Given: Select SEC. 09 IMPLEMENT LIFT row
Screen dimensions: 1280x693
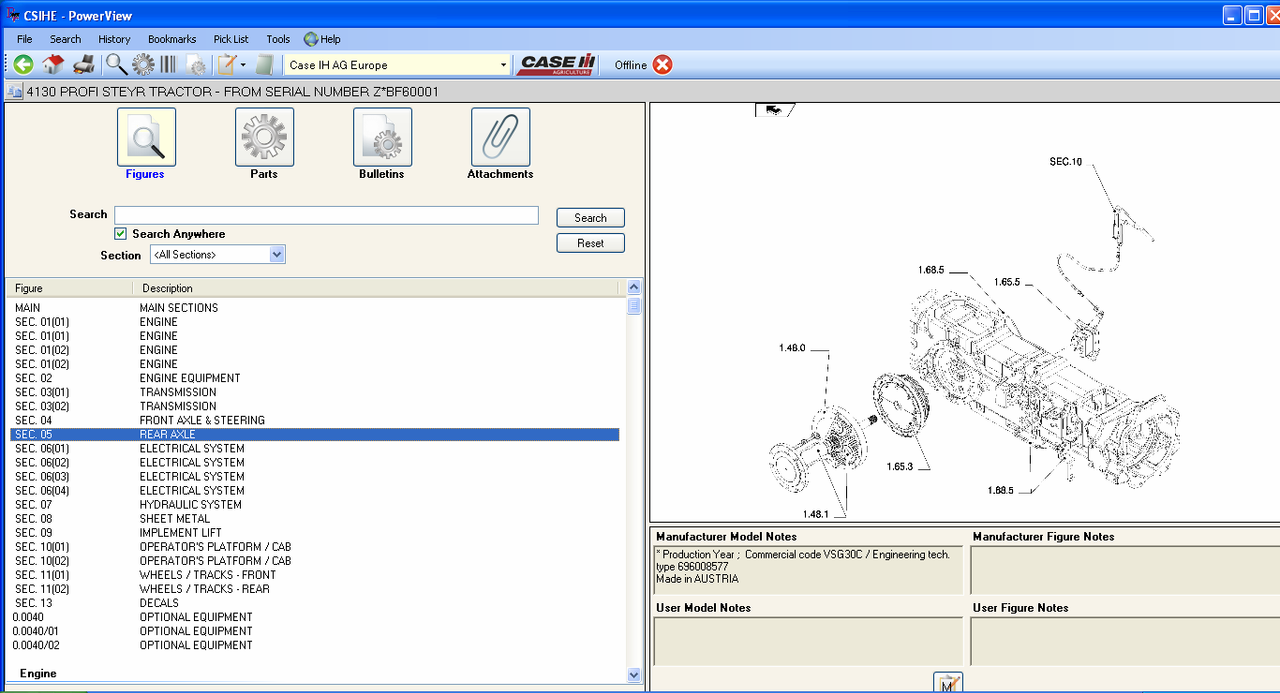Looking at the screenshot, I should tap(315, 532).
